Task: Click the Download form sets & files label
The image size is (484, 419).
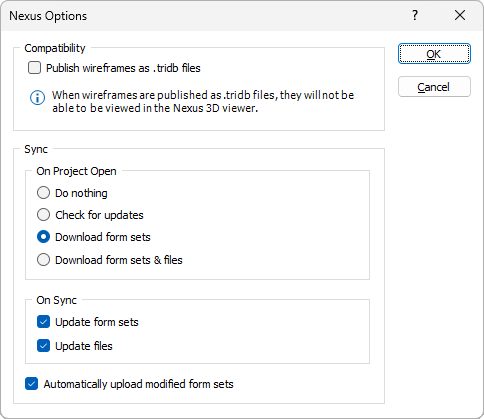Action: click(119, 260)
